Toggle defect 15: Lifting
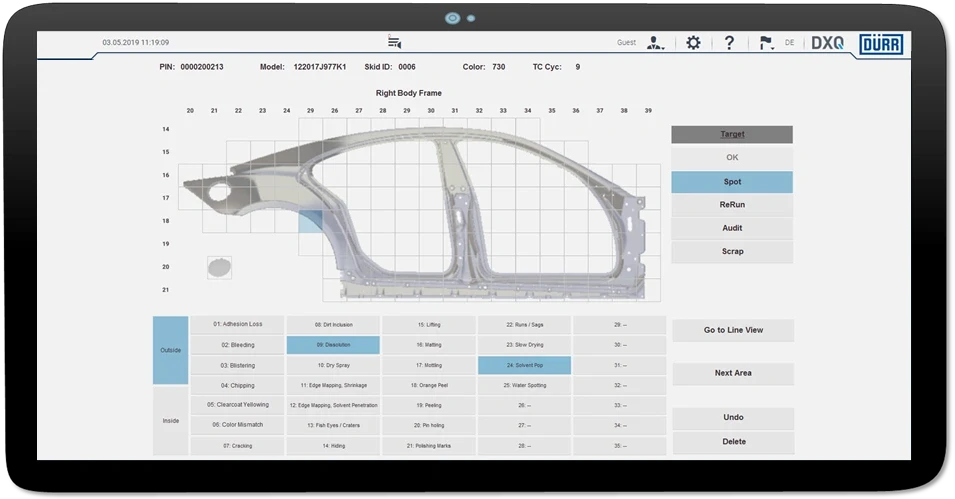Viewport: 955px width, 499px height. tap(429, 325)
